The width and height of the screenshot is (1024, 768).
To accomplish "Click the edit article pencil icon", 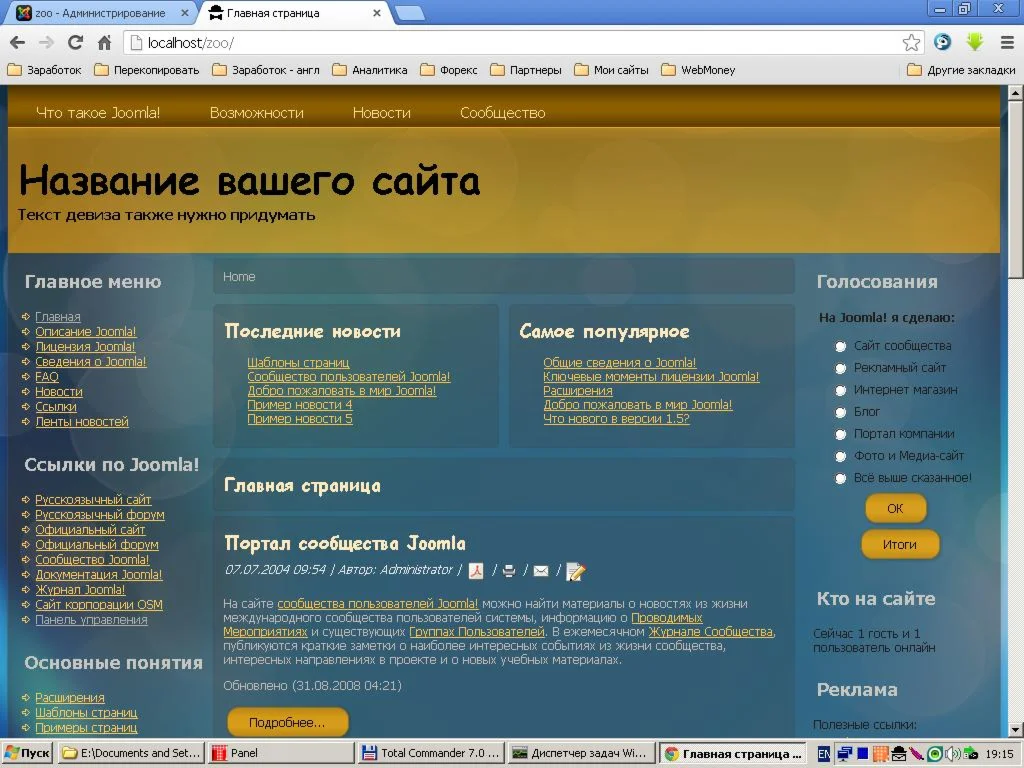I will [575, 571].
